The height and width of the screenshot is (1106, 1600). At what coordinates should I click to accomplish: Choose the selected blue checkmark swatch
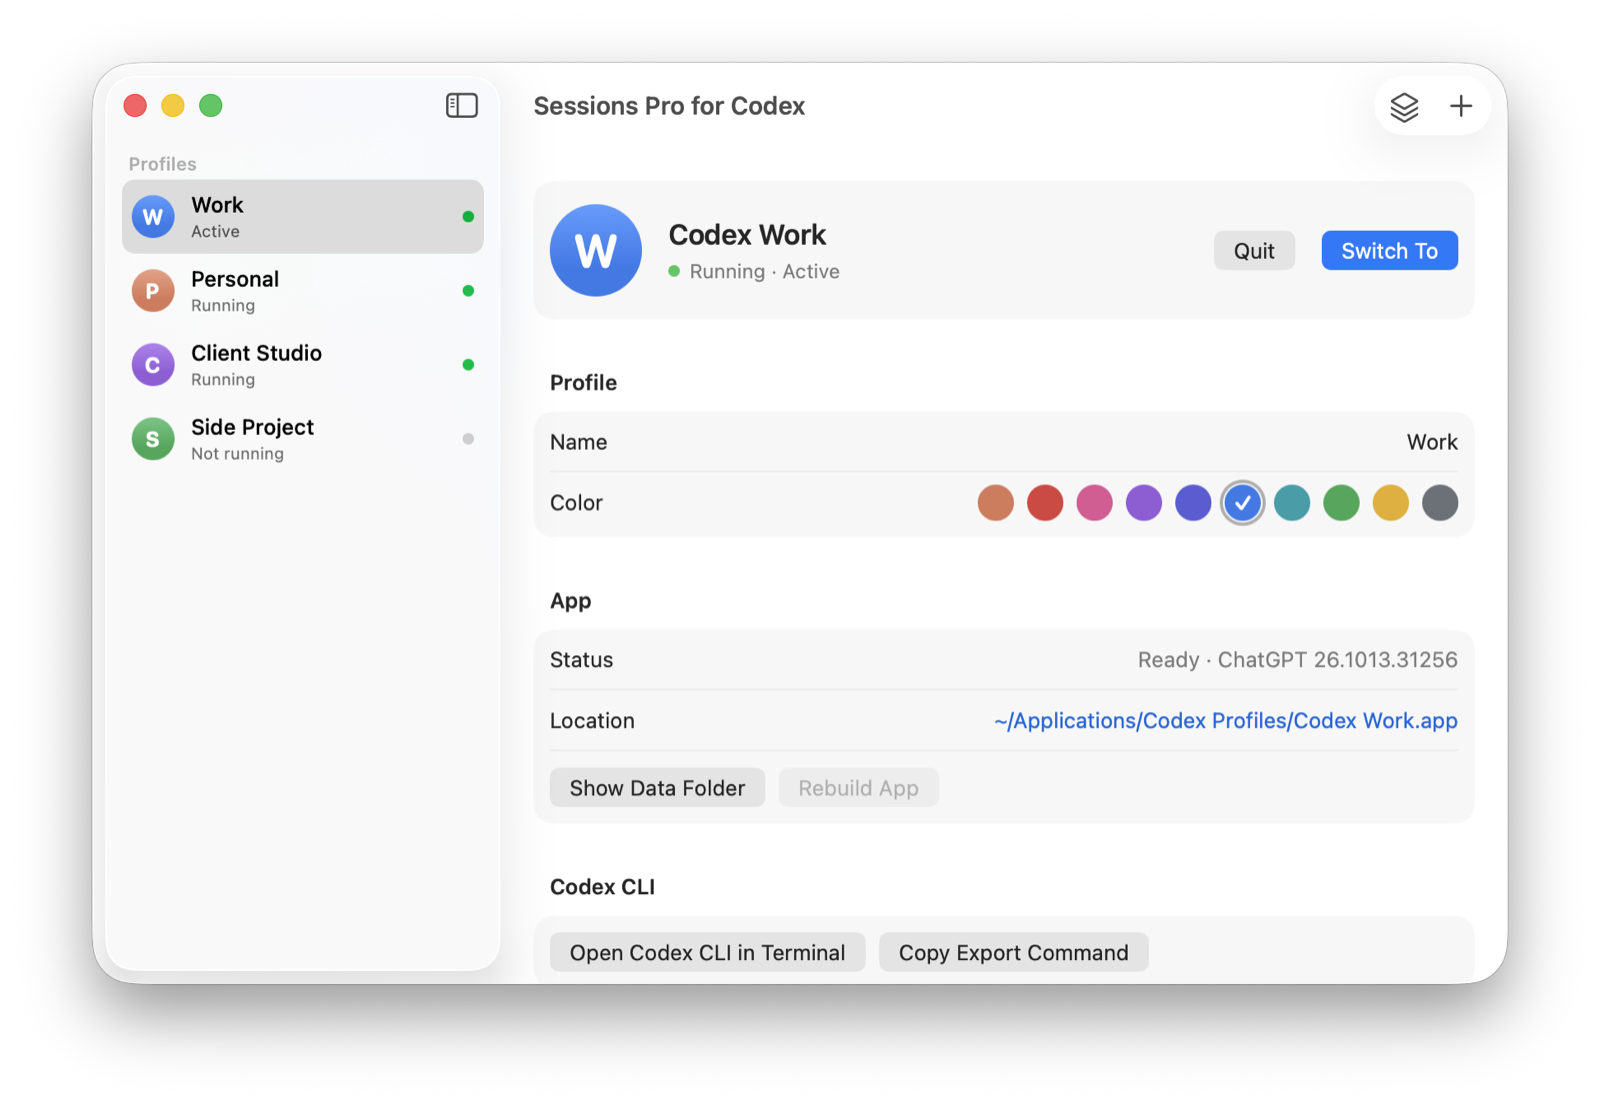point(1243,503)
